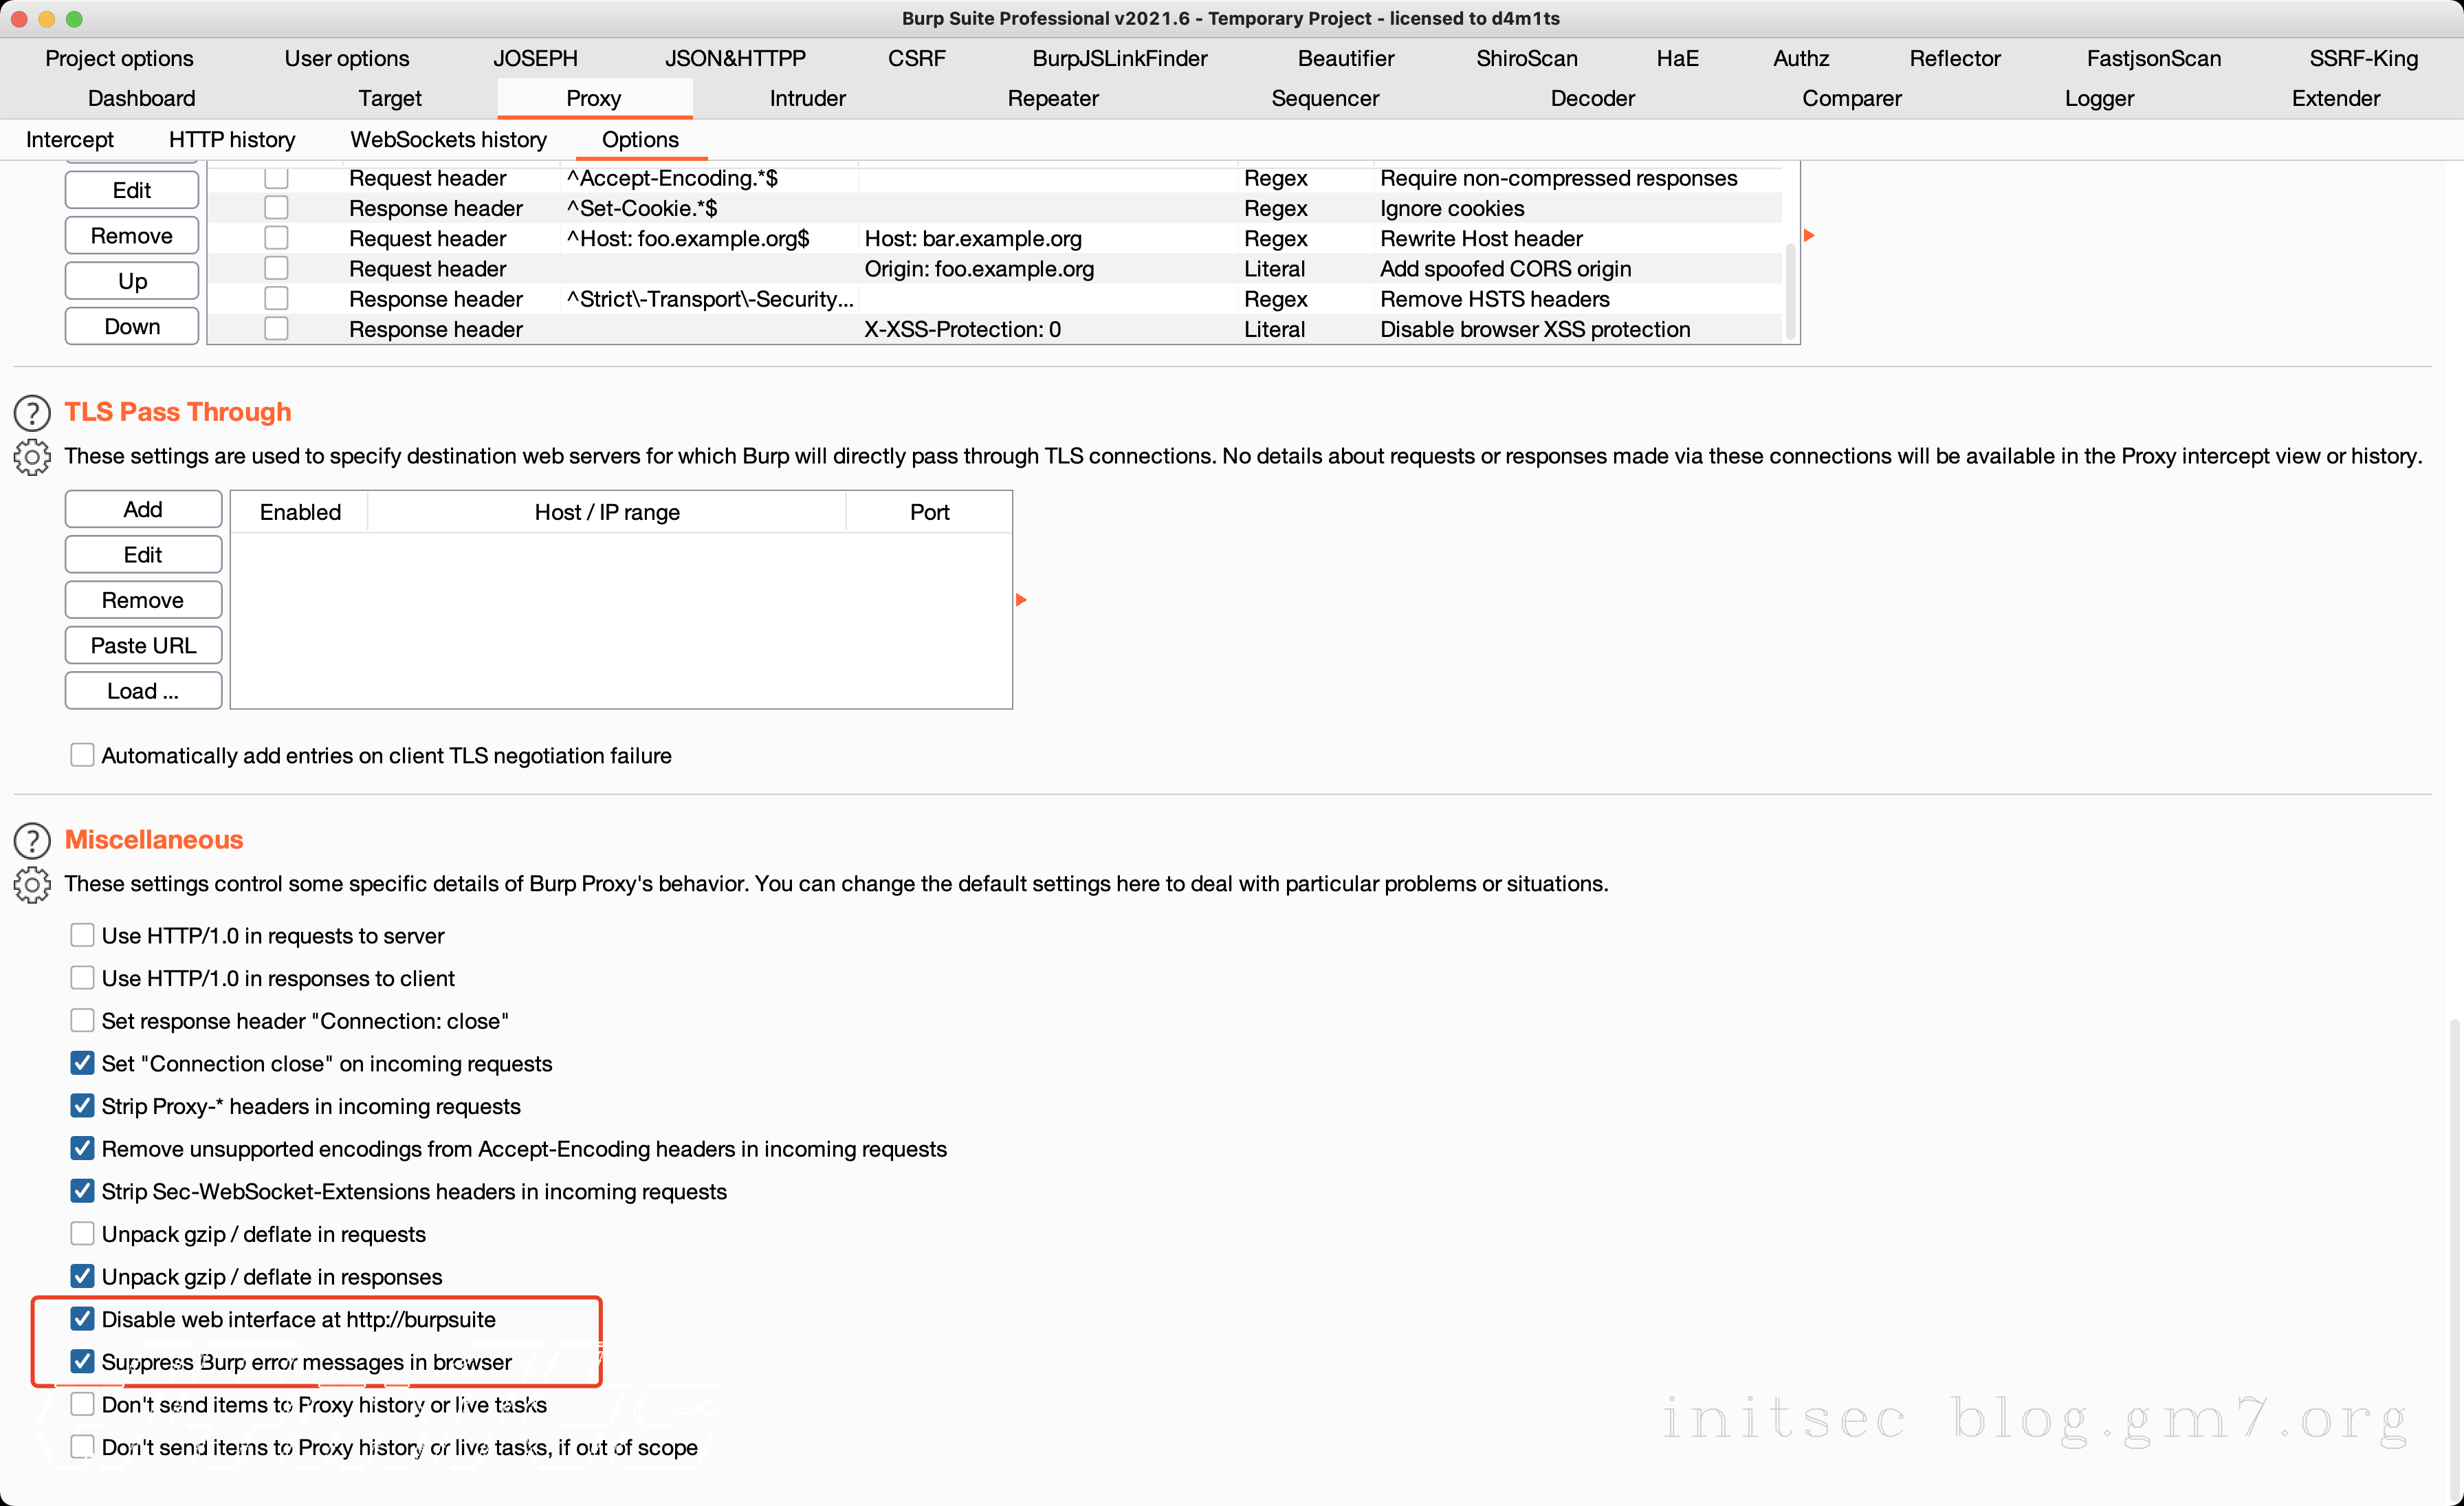The image size is (2464, 1506).
Task: Click Paste URL button
Action: (143, 645)
